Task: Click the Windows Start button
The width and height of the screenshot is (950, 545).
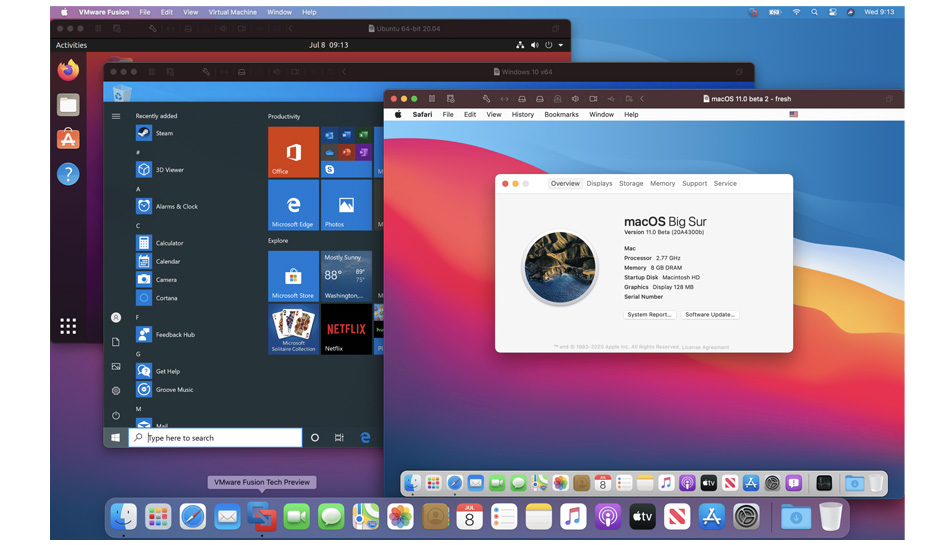Action: click(115, 437)
